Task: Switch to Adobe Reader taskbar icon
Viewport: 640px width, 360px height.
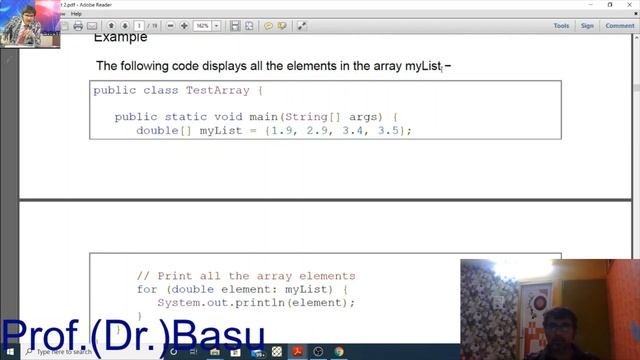Action: [x=298, y=351]
